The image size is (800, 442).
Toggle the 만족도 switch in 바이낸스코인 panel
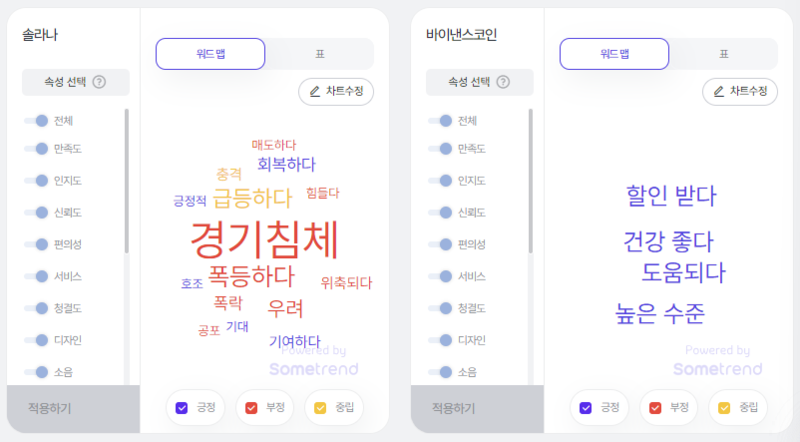pos(440,149)
